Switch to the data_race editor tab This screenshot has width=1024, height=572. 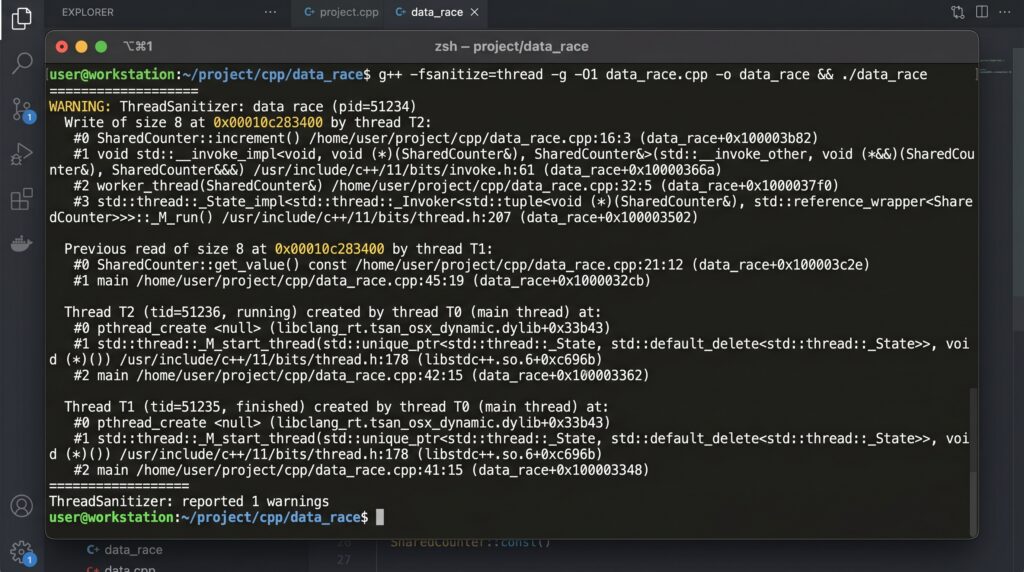(430, 12)
